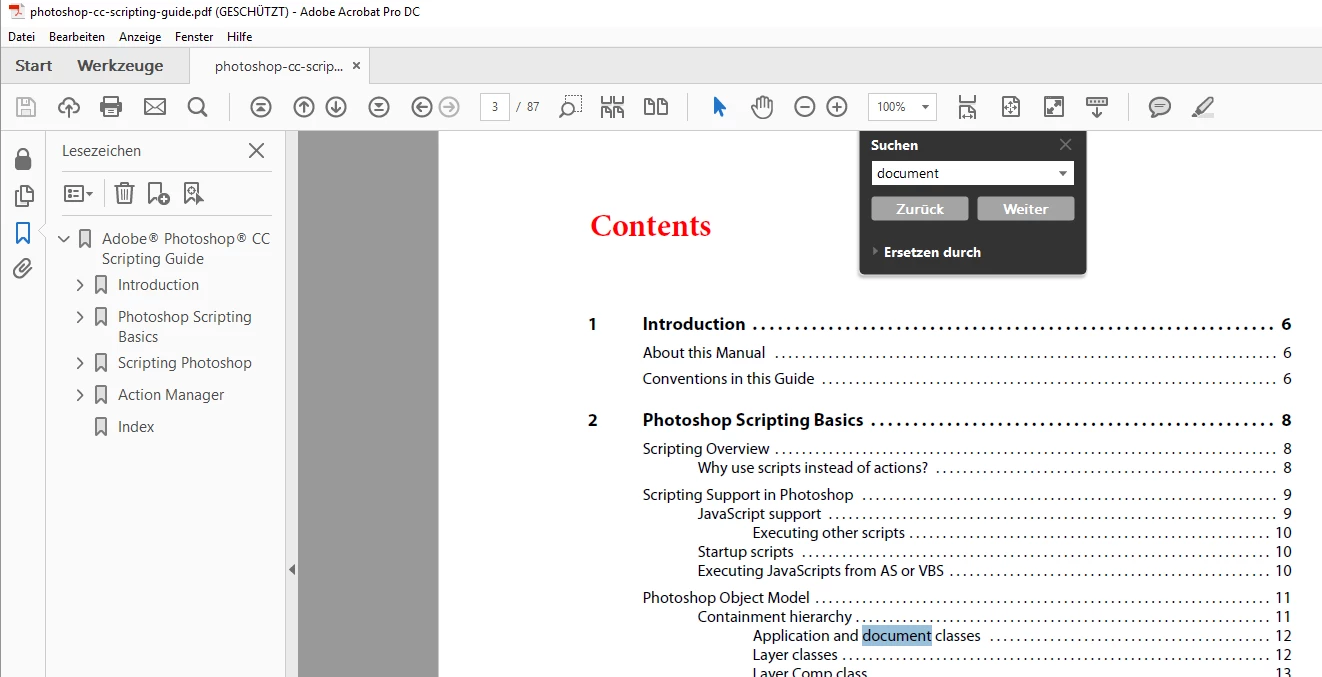The width and height of the screenshot is (1322, 677).
Task: Expand the Photoshop Scripting Basics bookmark
Action: (80, 317)
